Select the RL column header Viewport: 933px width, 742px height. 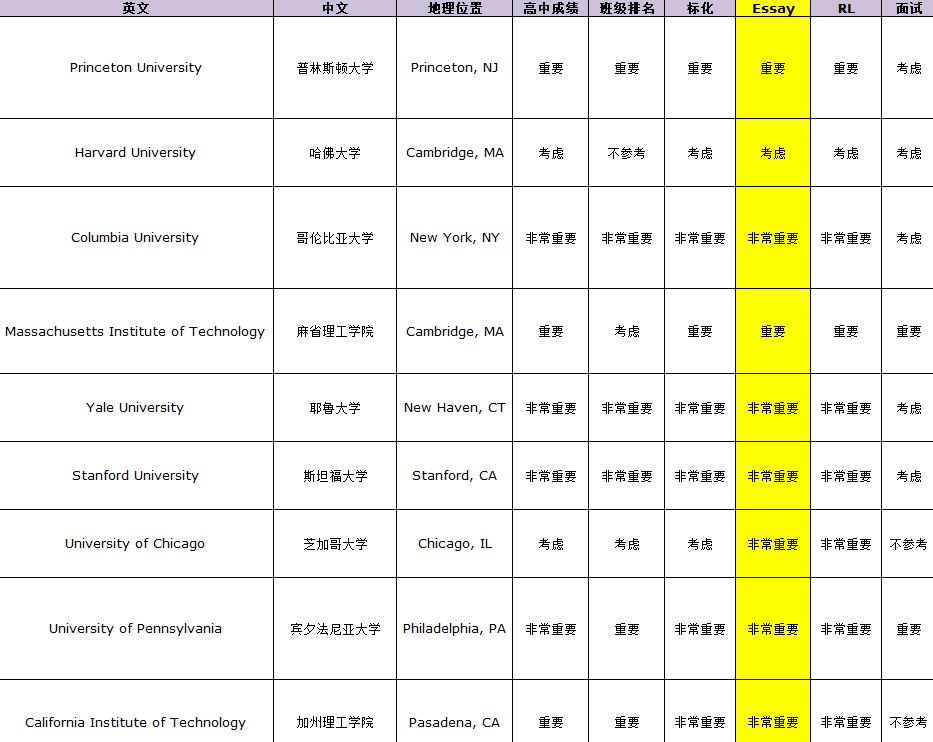tap(846, 8)
